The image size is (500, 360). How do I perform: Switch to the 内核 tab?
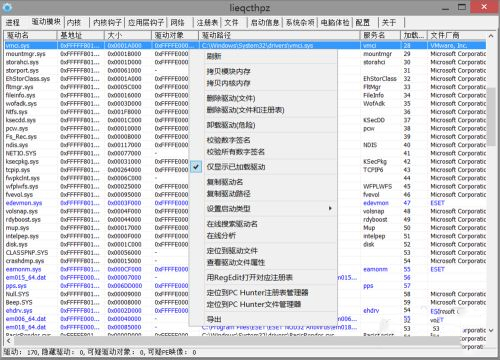pos(74,22)
